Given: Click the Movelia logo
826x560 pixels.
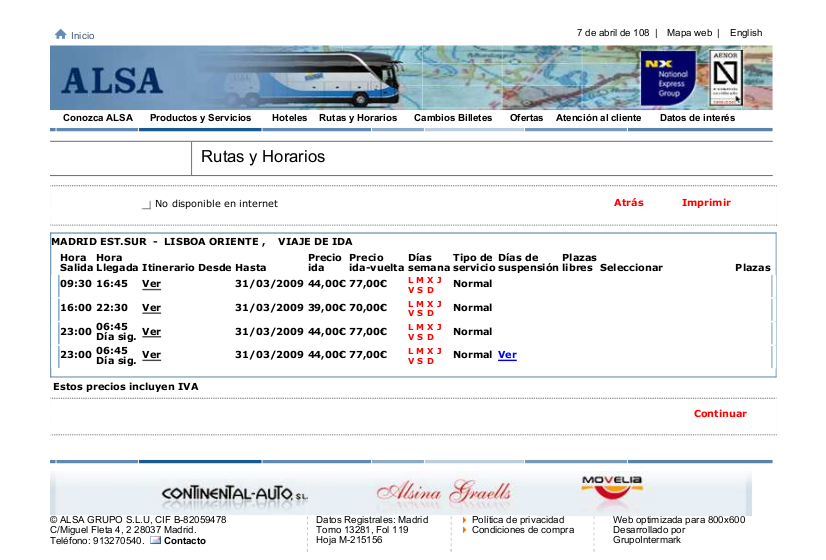Looking at the screenshot, I should pyautogui.click(x=612, y=487).
